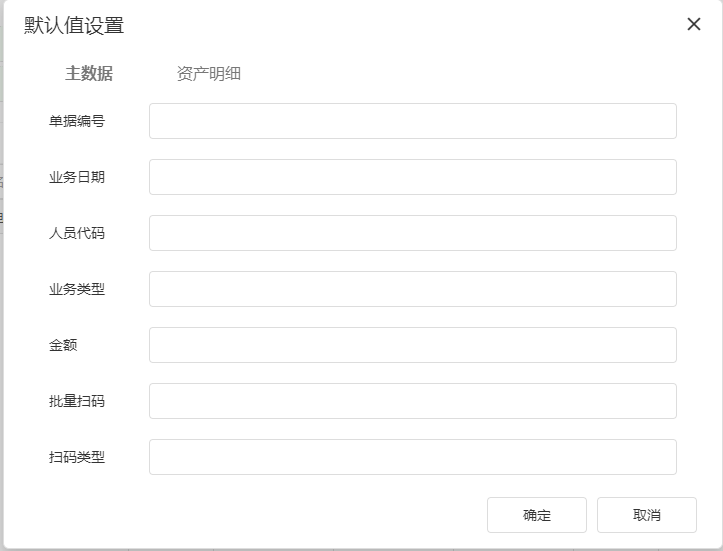Viewport: 723px width, 551px height.
Task: Select the 人员代码 text field
Action: point(412,233)
